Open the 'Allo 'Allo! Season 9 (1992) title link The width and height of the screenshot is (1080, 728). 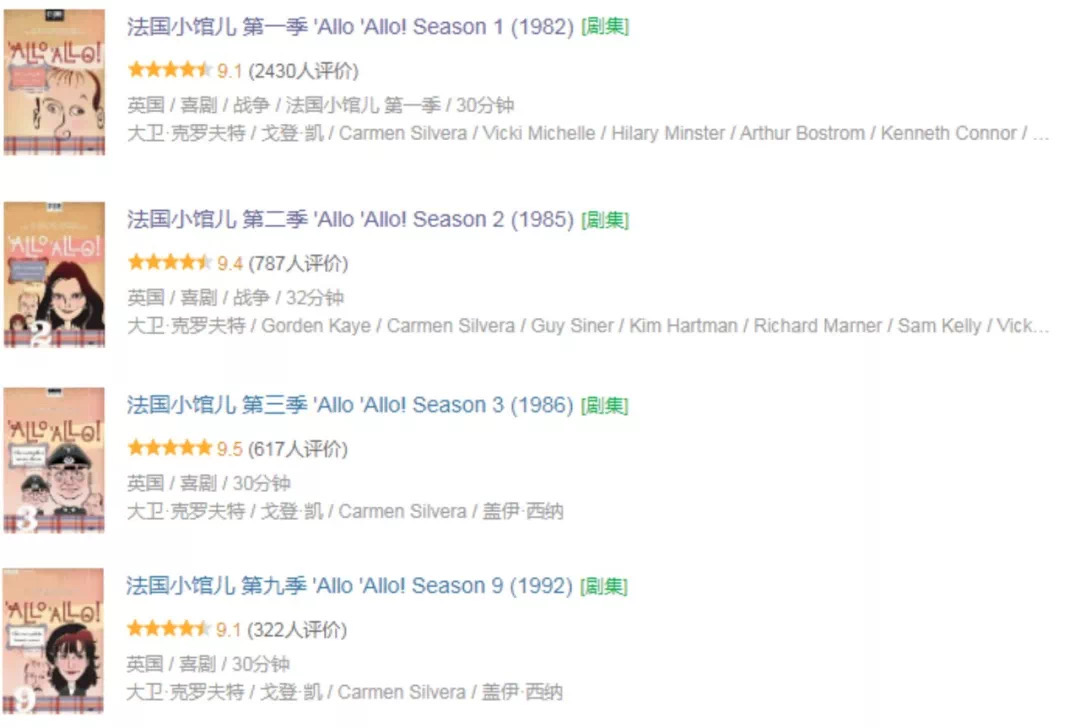(349, 586)
